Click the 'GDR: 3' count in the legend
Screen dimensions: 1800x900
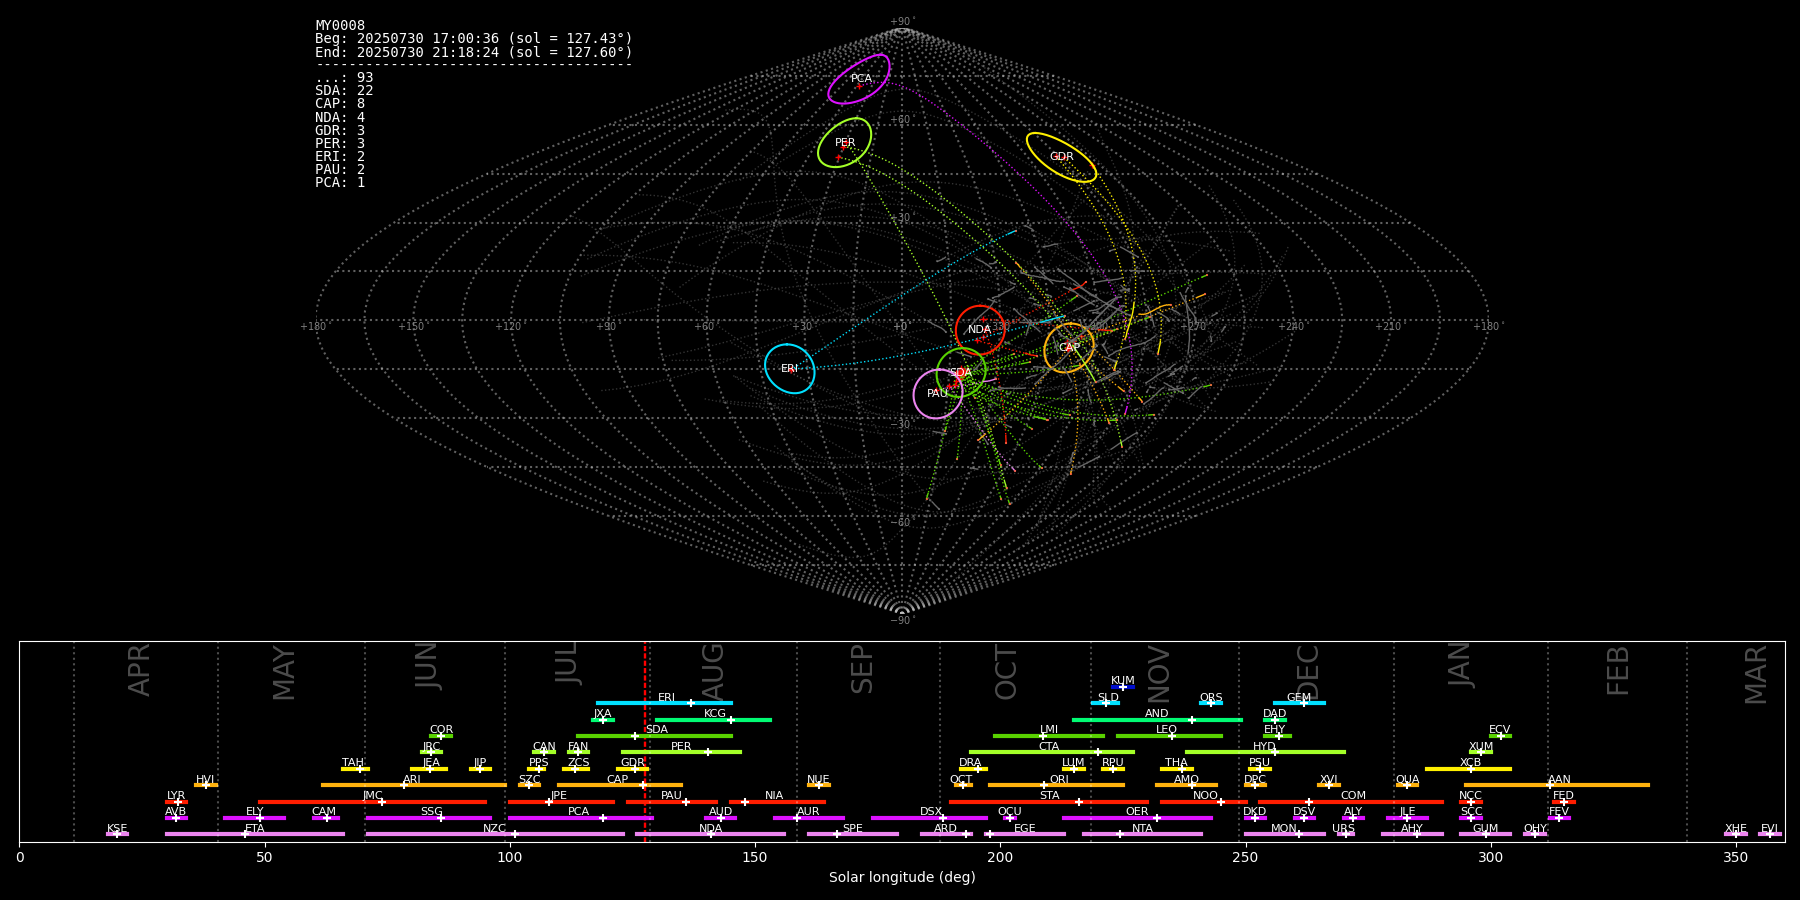coord(340,131)
